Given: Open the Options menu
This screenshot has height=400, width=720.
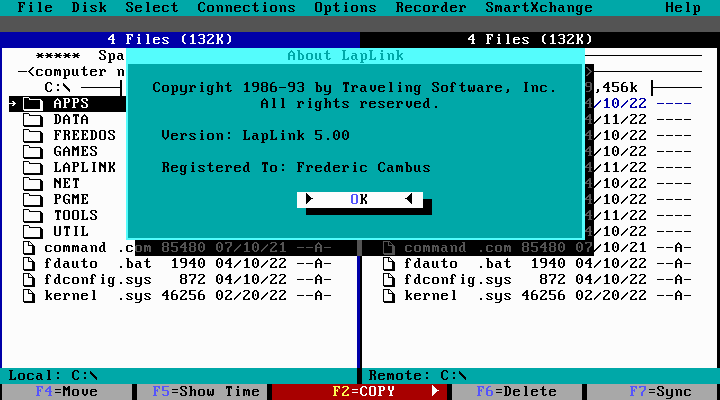Looking at the screenshot, I should pyautogui.click(x=345, y=8).
